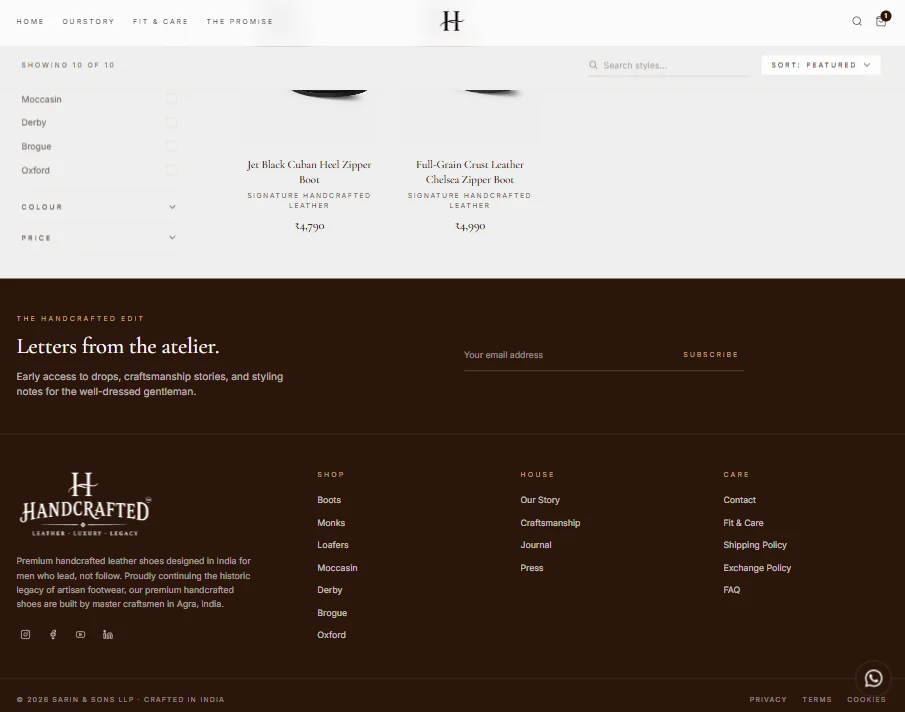Click the H logo in the top navigation
Viewport: 905px width, 712px height.
(452, 21)
